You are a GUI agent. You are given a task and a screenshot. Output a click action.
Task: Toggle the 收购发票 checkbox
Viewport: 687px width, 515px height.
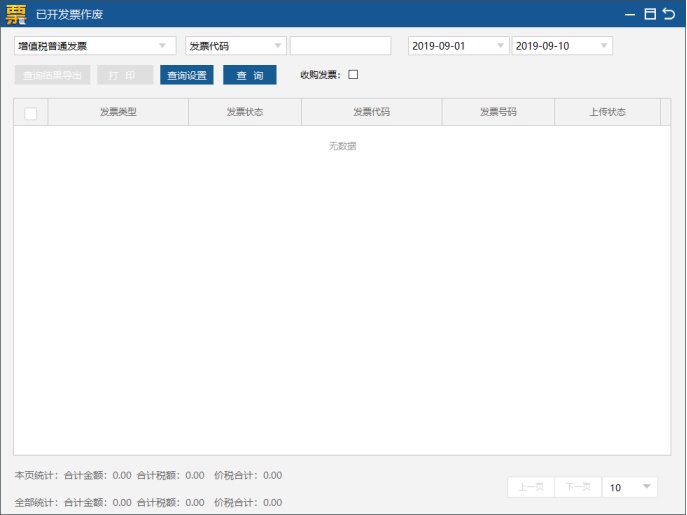coord(353,74)
